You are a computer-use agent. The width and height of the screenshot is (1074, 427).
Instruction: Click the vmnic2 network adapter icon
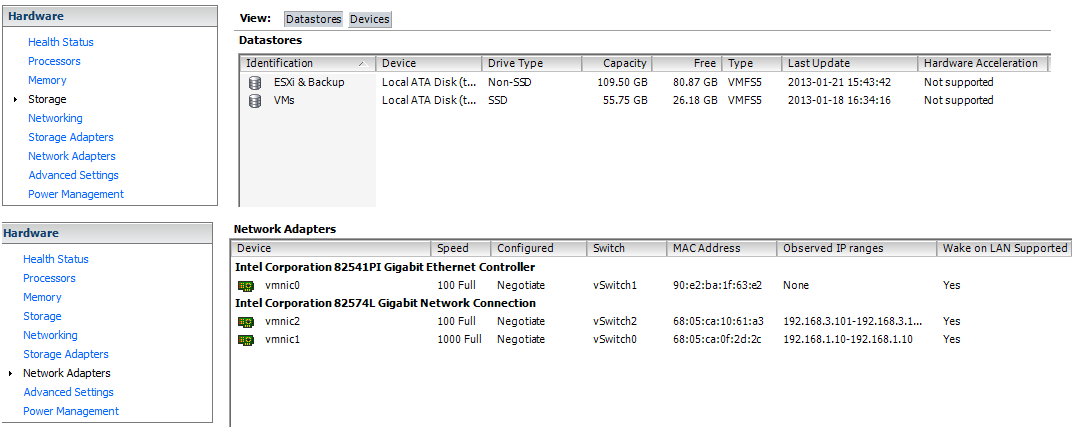pyautogui.click(x=246, y=321)
